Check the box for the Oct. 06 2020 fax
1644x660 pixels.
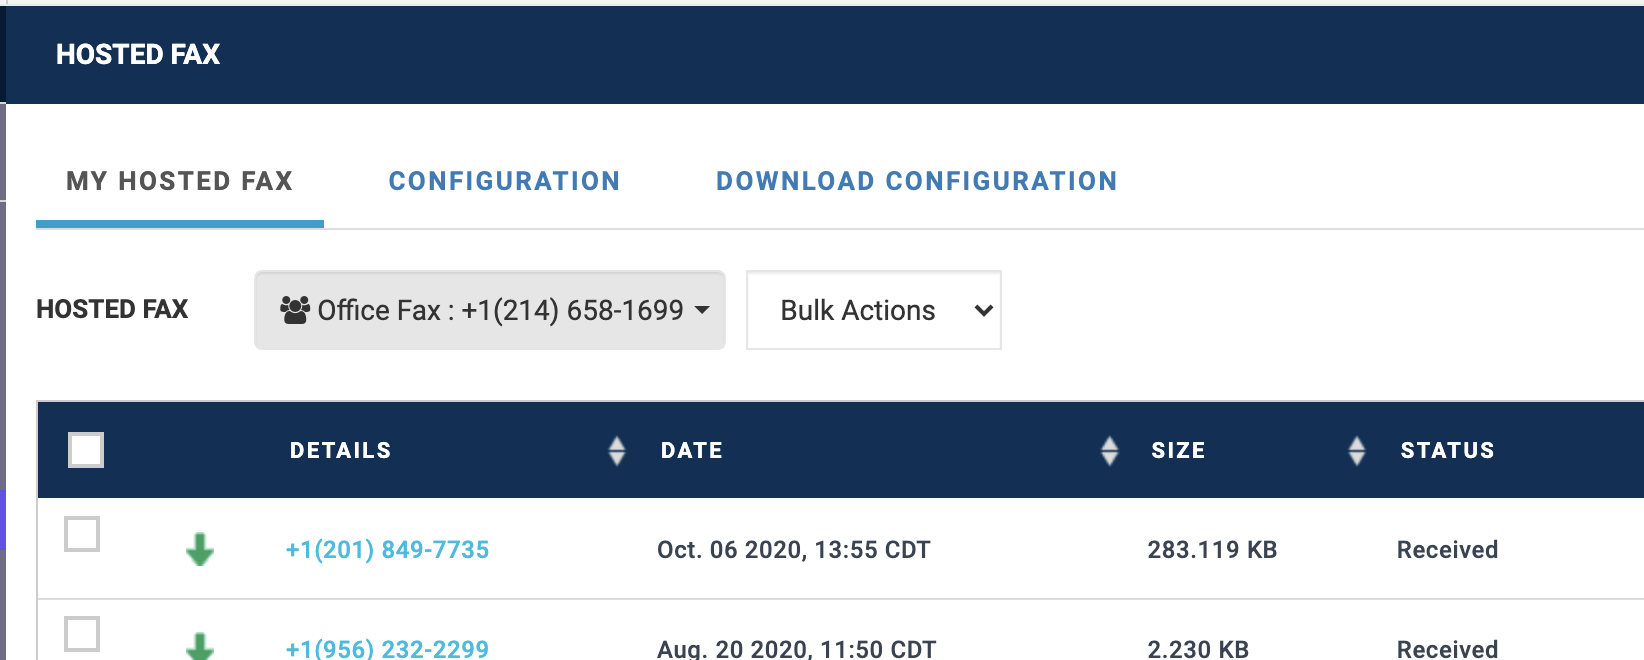click(x=82, y=534)
